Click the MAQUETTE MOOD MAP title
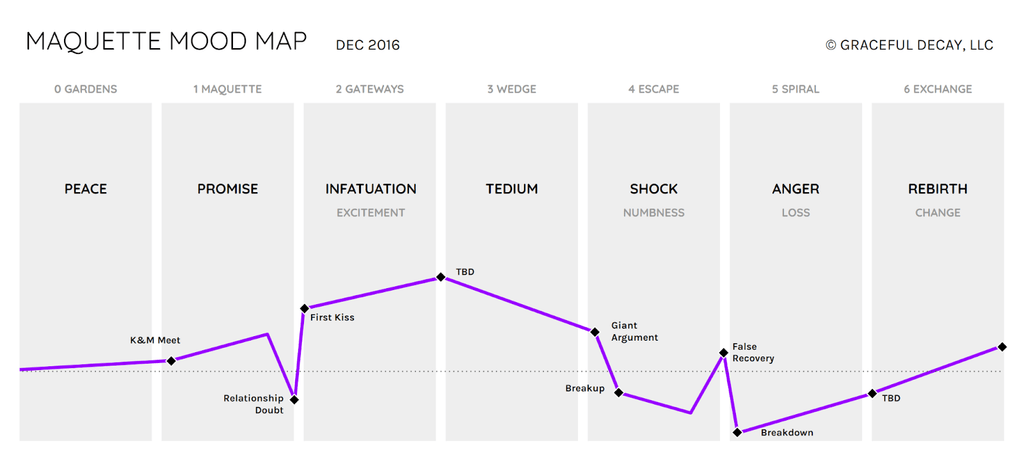Screen dimensions: 1024x456 tap(167, 43)
